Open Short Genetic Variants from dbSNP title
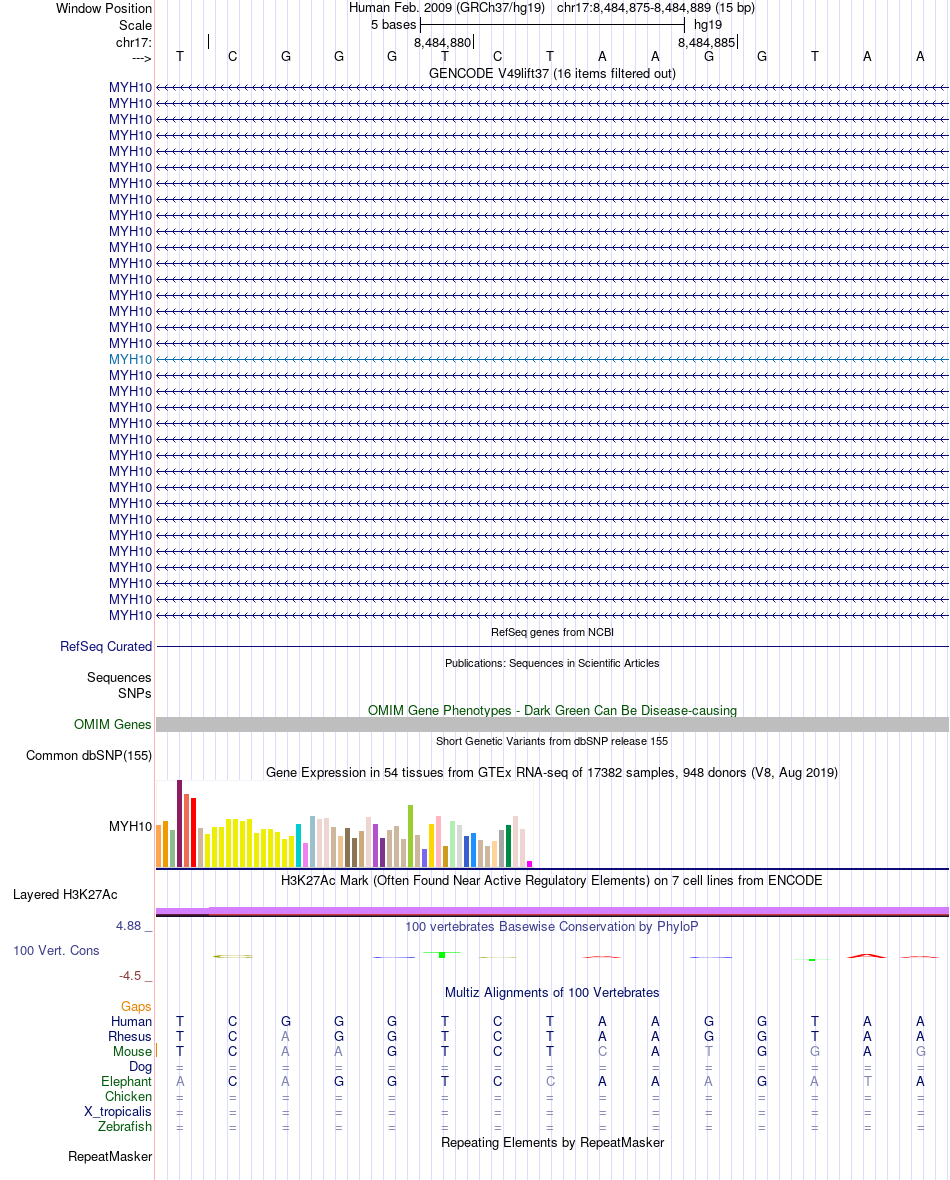Viewport: 950px width, 1180px height. point(552,741)
